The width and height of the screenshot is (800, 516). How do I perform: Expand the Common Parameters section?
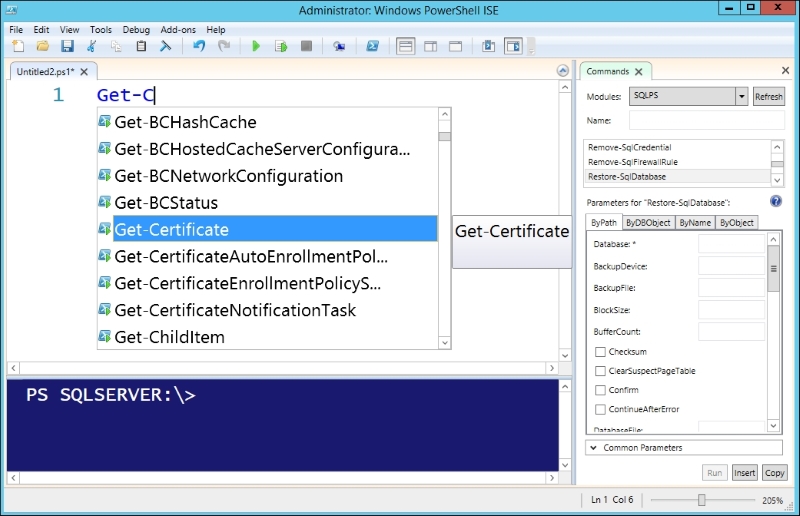point(684,448)
